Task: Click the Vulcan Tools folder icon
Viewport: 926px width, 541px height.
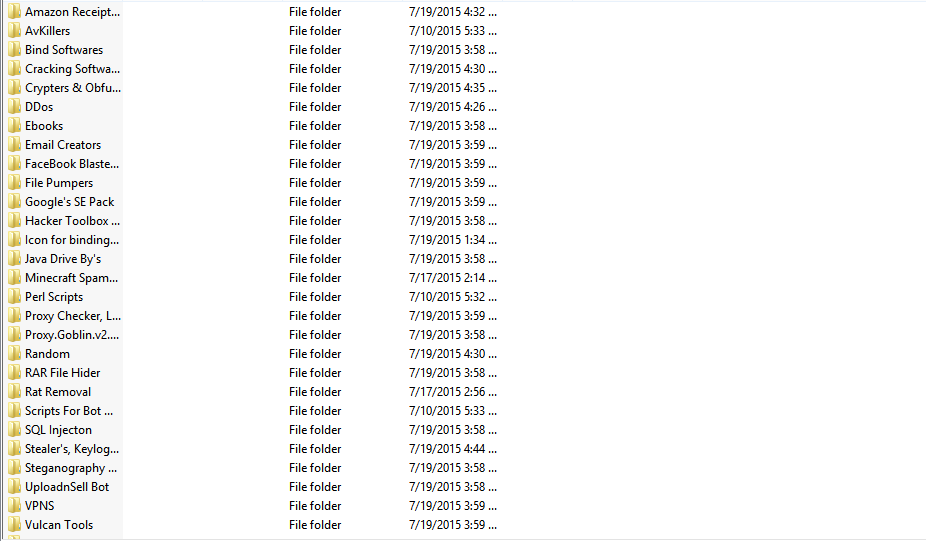Action: pyautogui.click(x=14, y=525)
